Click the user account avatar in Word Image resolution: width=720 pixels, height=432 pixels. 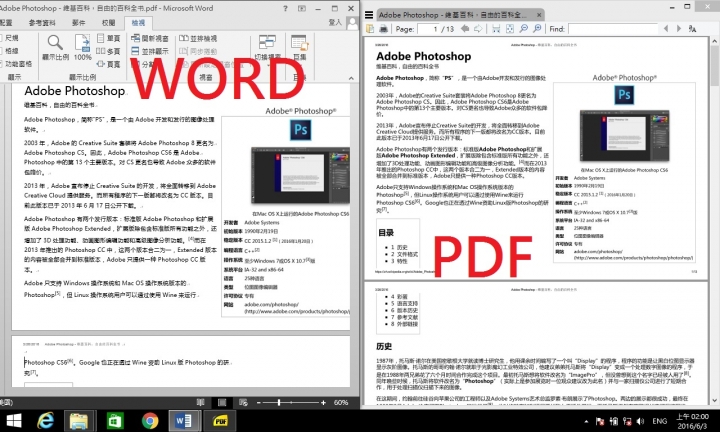(x=352, y=23)
